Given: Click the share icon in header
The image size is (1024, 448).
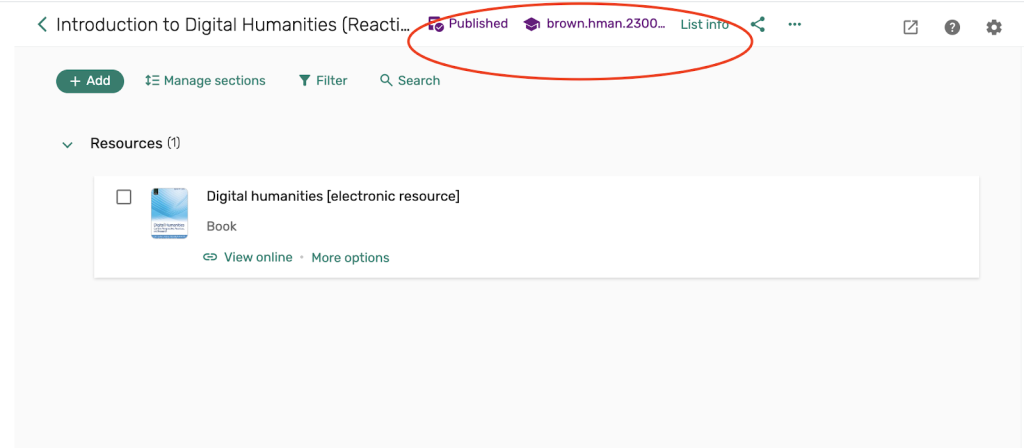Looking at the screenshot, I should (758, 25).
